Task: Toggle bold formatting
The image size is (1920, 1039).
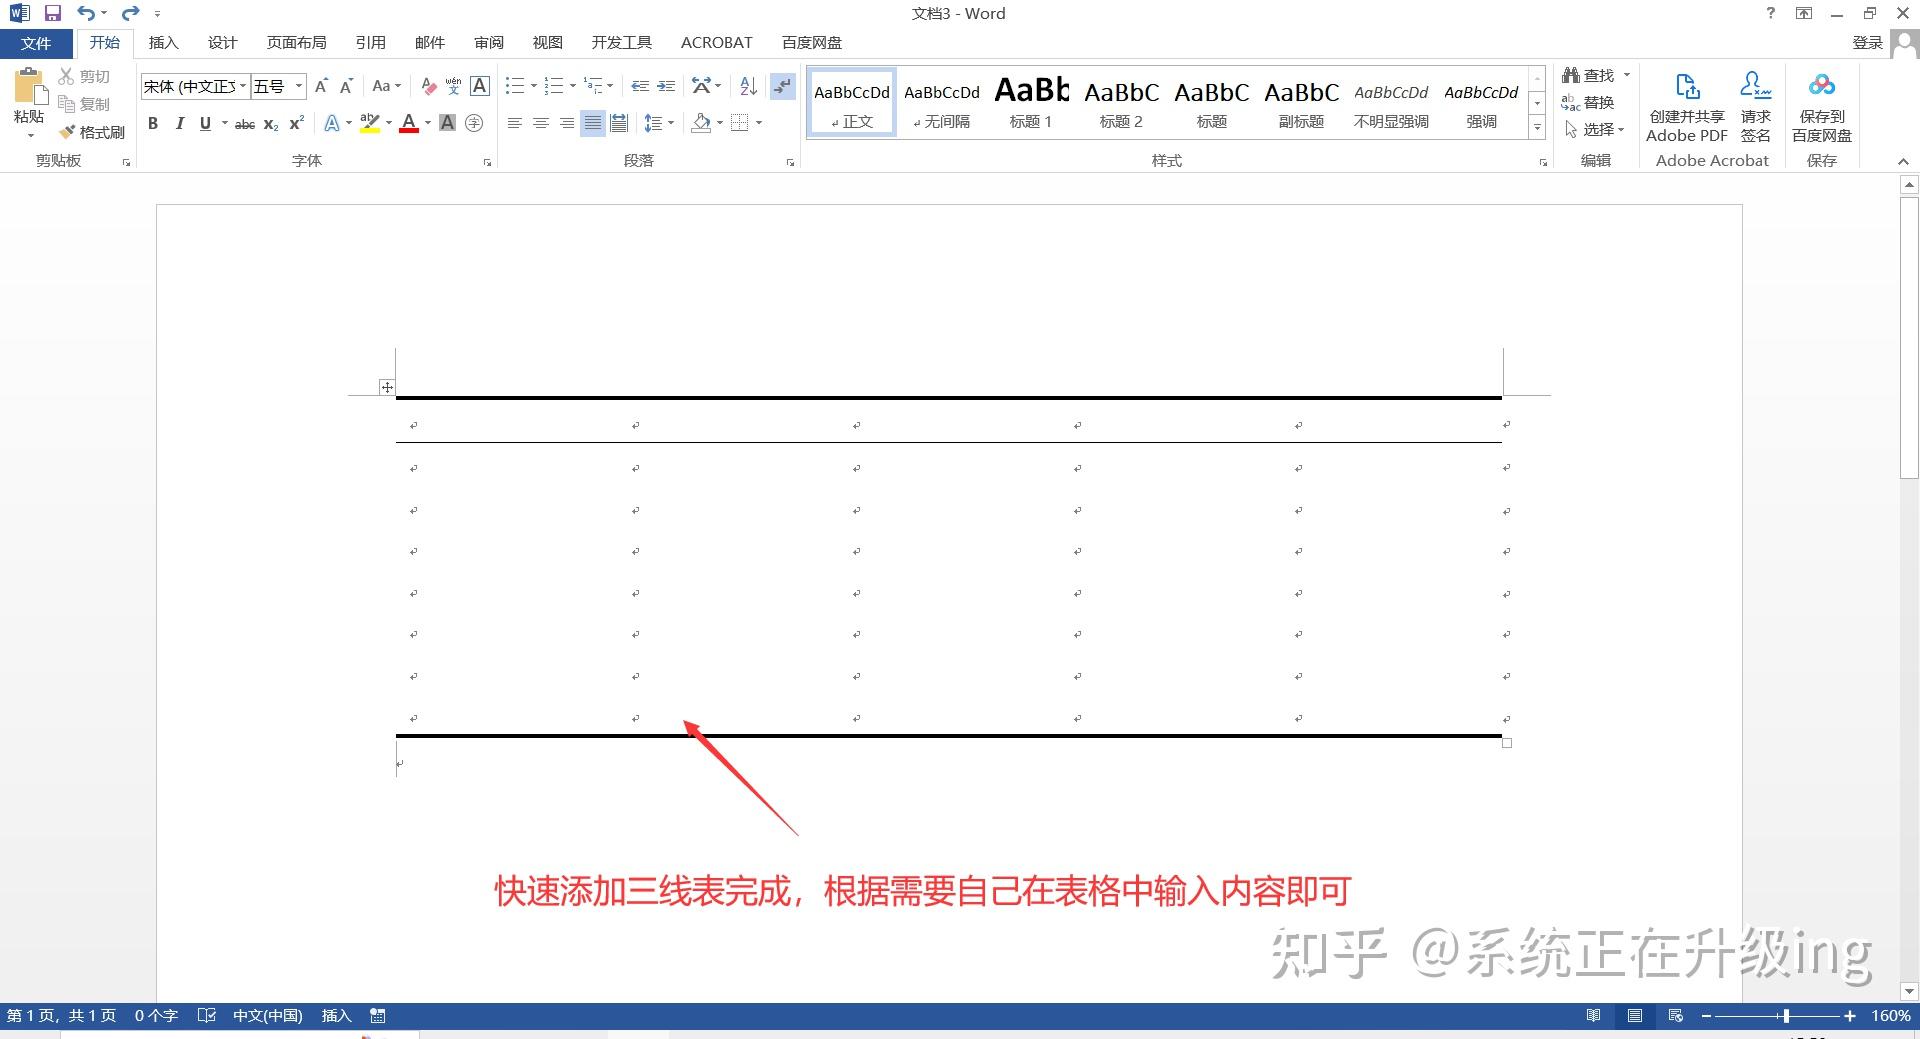Action: point(153,123)
